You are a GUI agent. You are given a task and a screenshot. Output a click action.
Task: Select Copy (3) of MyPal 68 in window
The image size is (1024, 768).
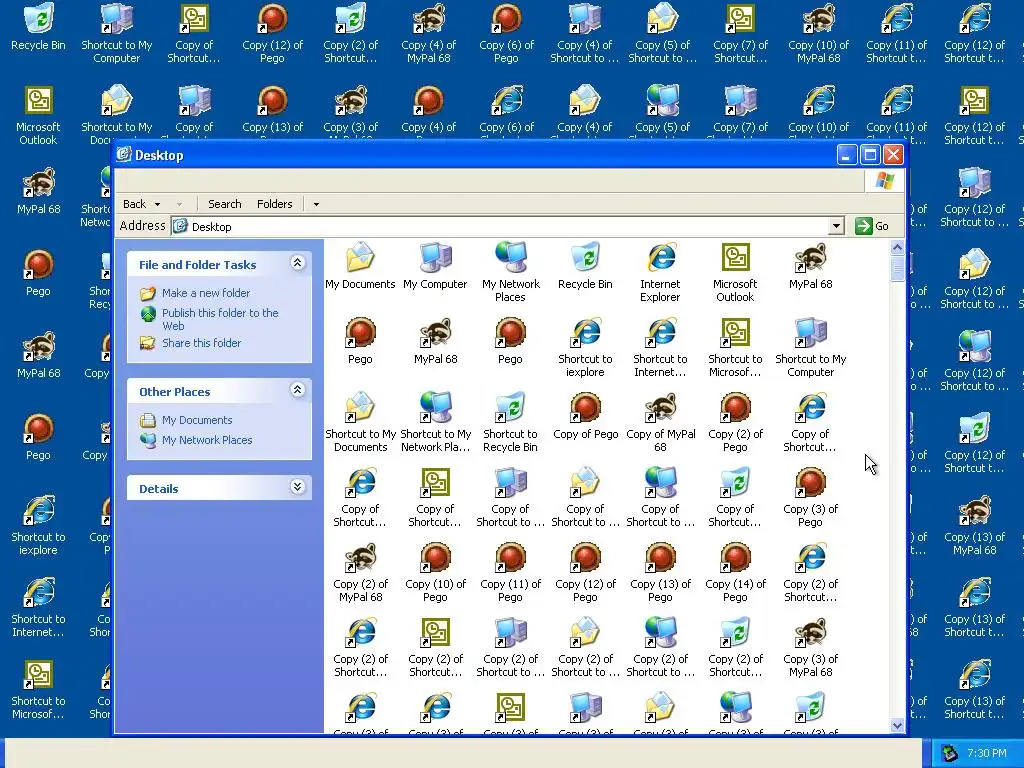[x=810, y=648]
